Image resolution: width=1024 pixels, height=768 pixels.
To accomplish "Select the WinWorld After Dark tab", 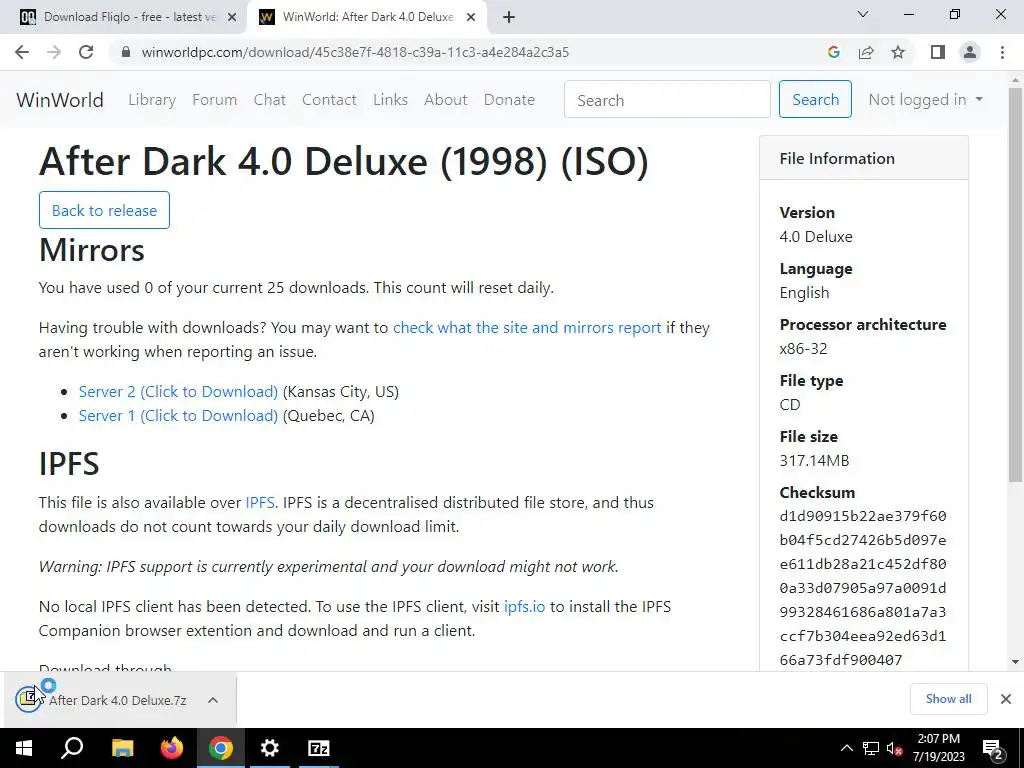I will click(367, 17).
